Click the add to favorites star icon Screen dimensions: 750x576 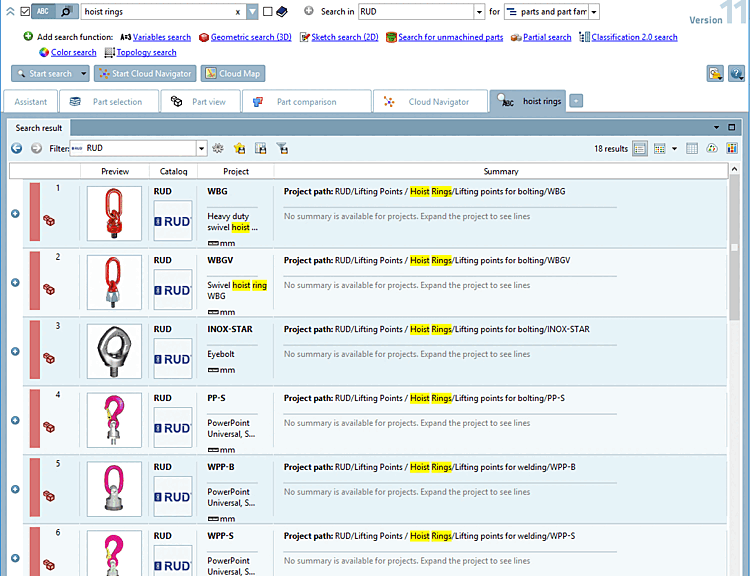click(x=239, y=148)
